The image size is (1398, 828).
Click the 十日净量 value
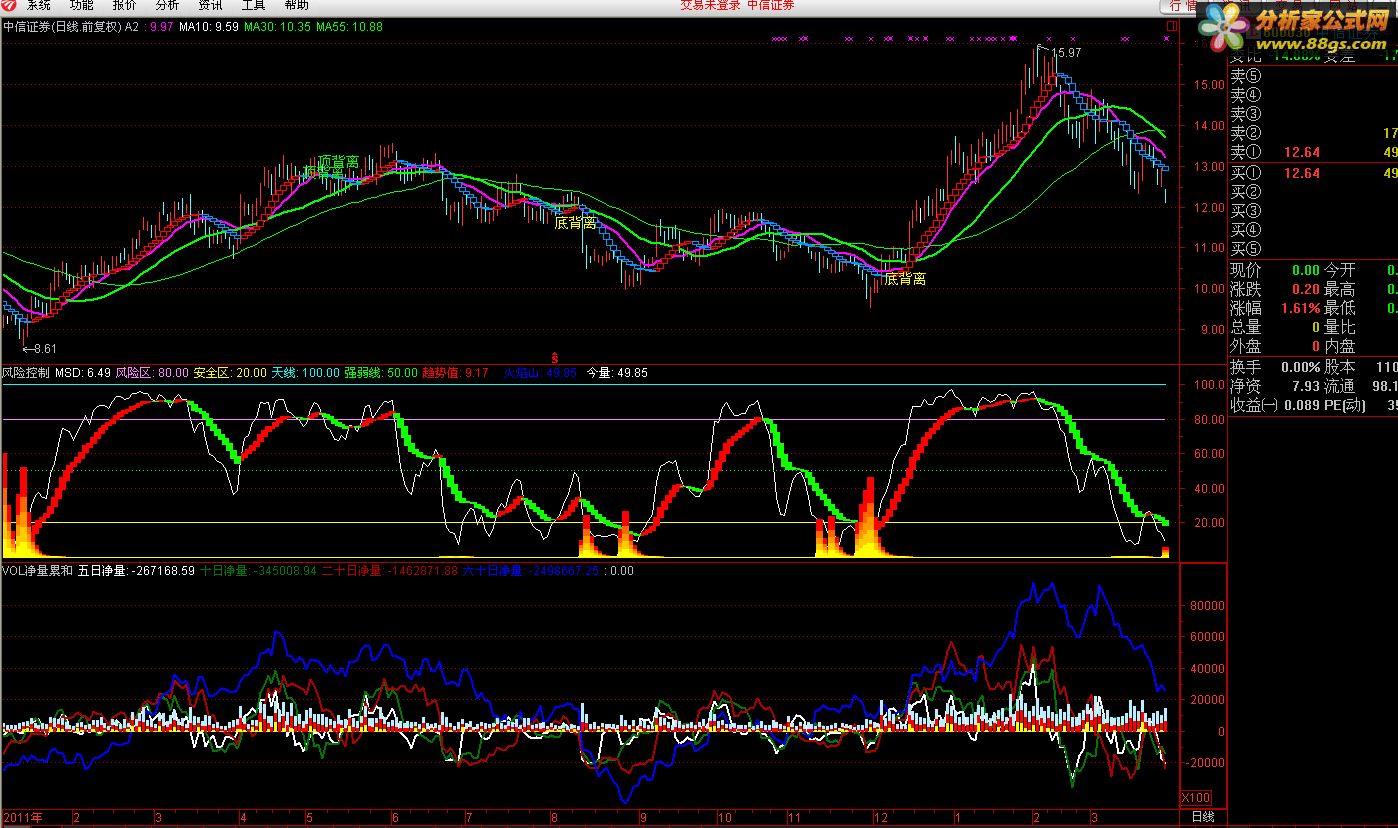[x=259, y=571]
